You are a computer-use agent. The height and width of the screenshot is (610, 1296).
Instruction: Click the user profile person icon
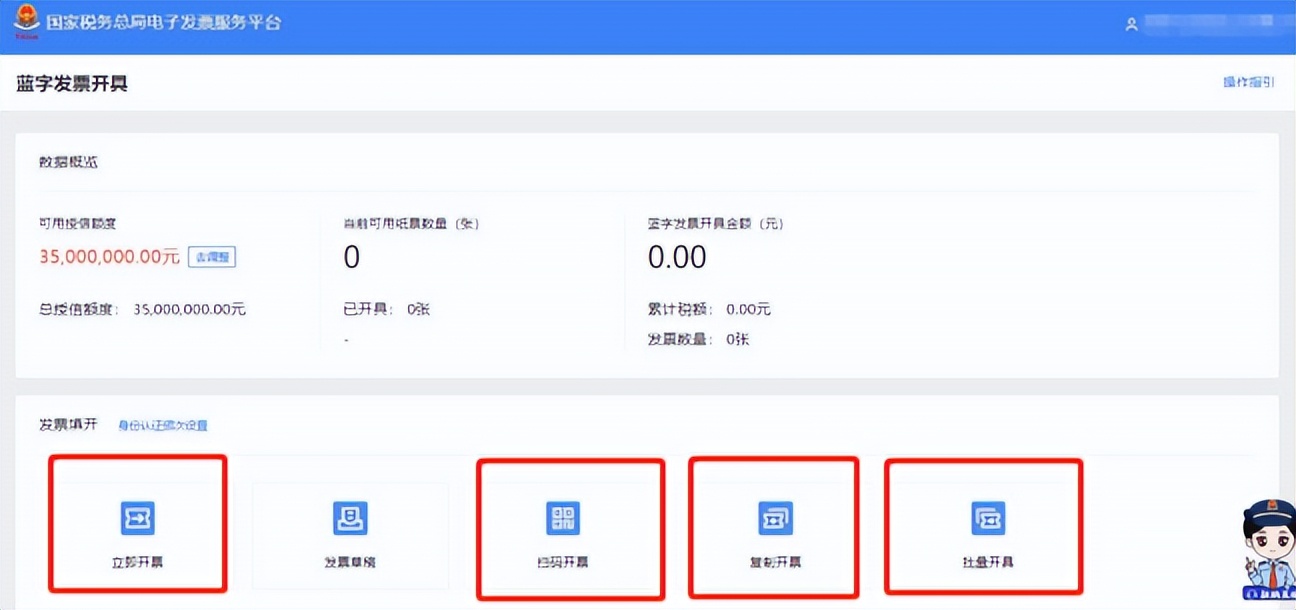[x=1131, y=23]
